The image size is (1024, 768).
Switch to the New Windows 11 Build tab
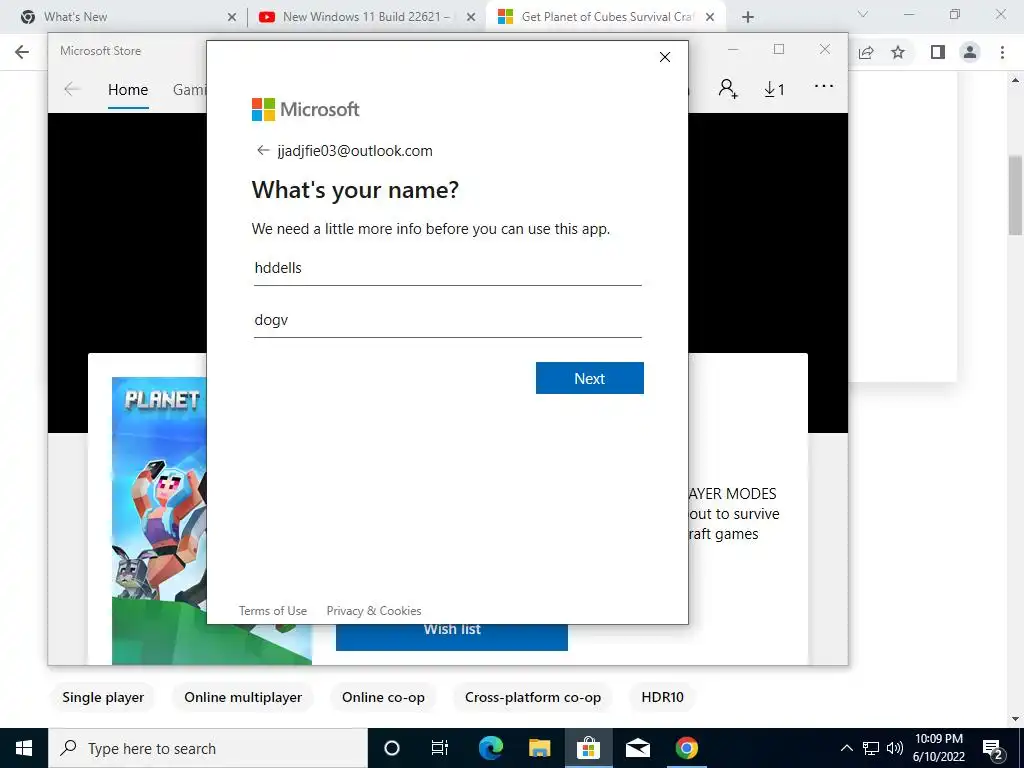(366, 17)
